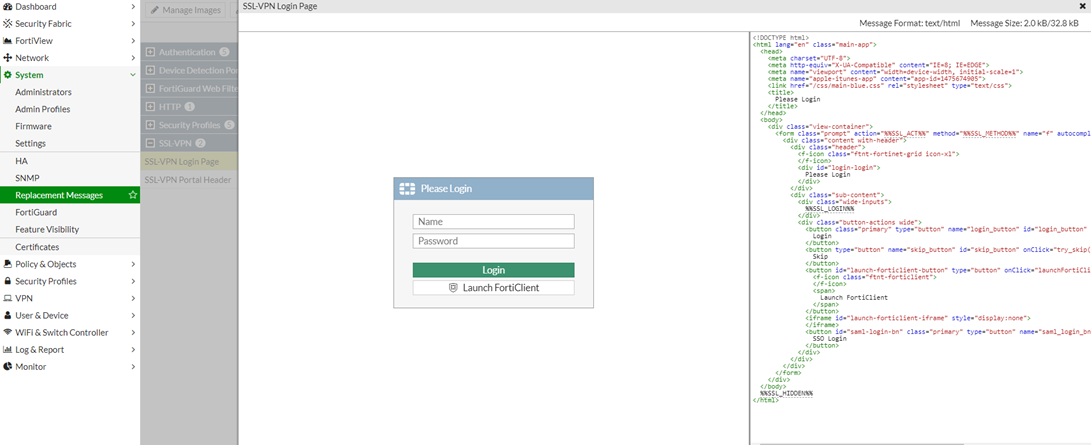Click the green Login button
1091x445 pixels.
point(493,270)
